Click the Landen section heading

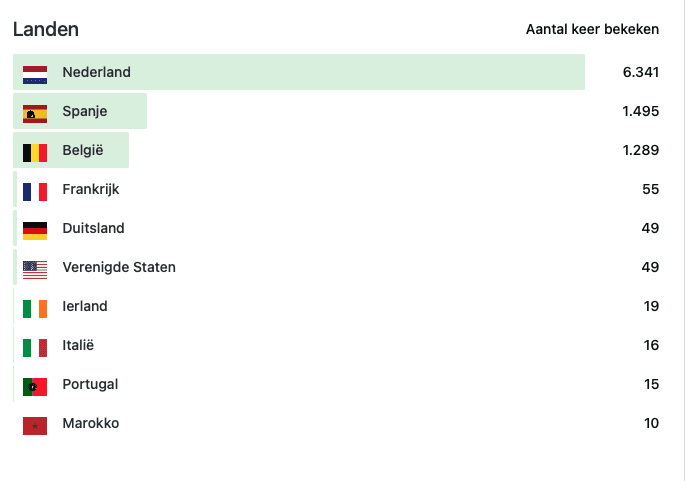click(x=46, y=30)
